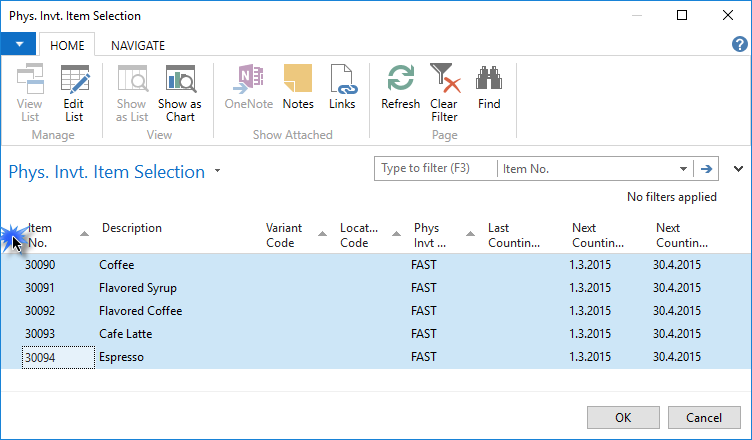Expand the Phys. Invt. Item Selection title dropdown

point(217,172)
